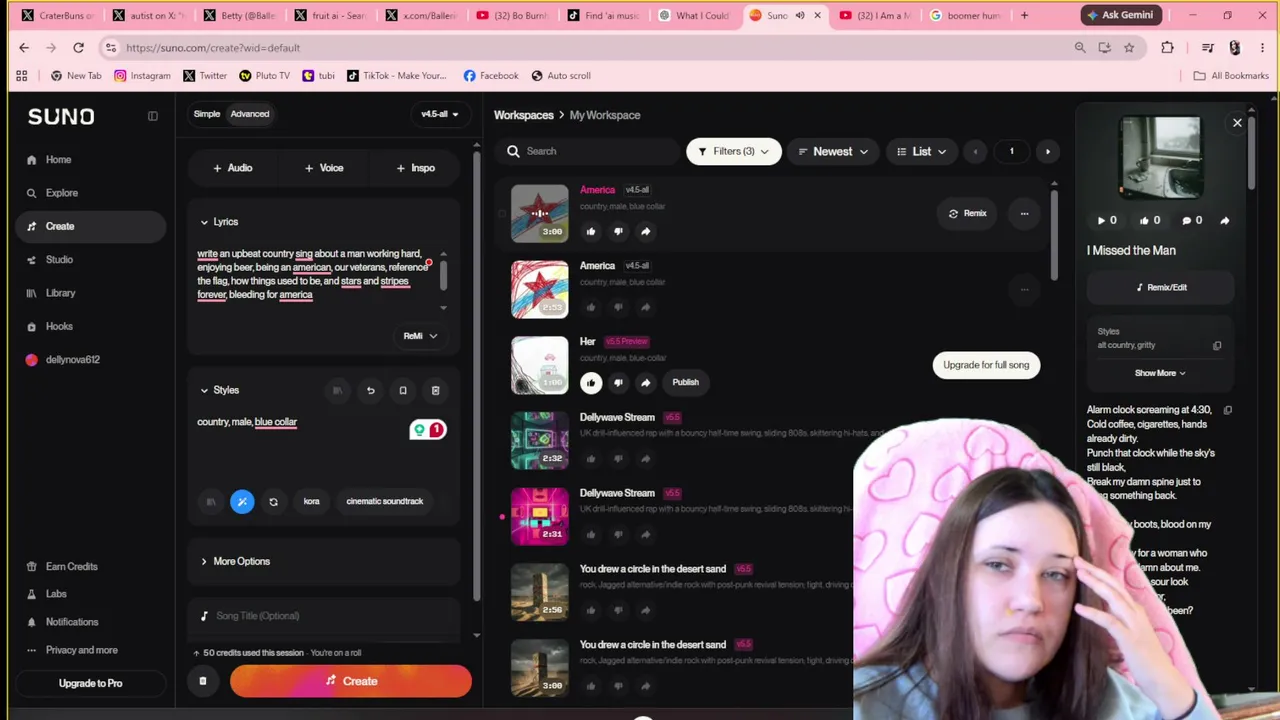
Task: Remix the first America song
Action: click(x=968, y=213)
